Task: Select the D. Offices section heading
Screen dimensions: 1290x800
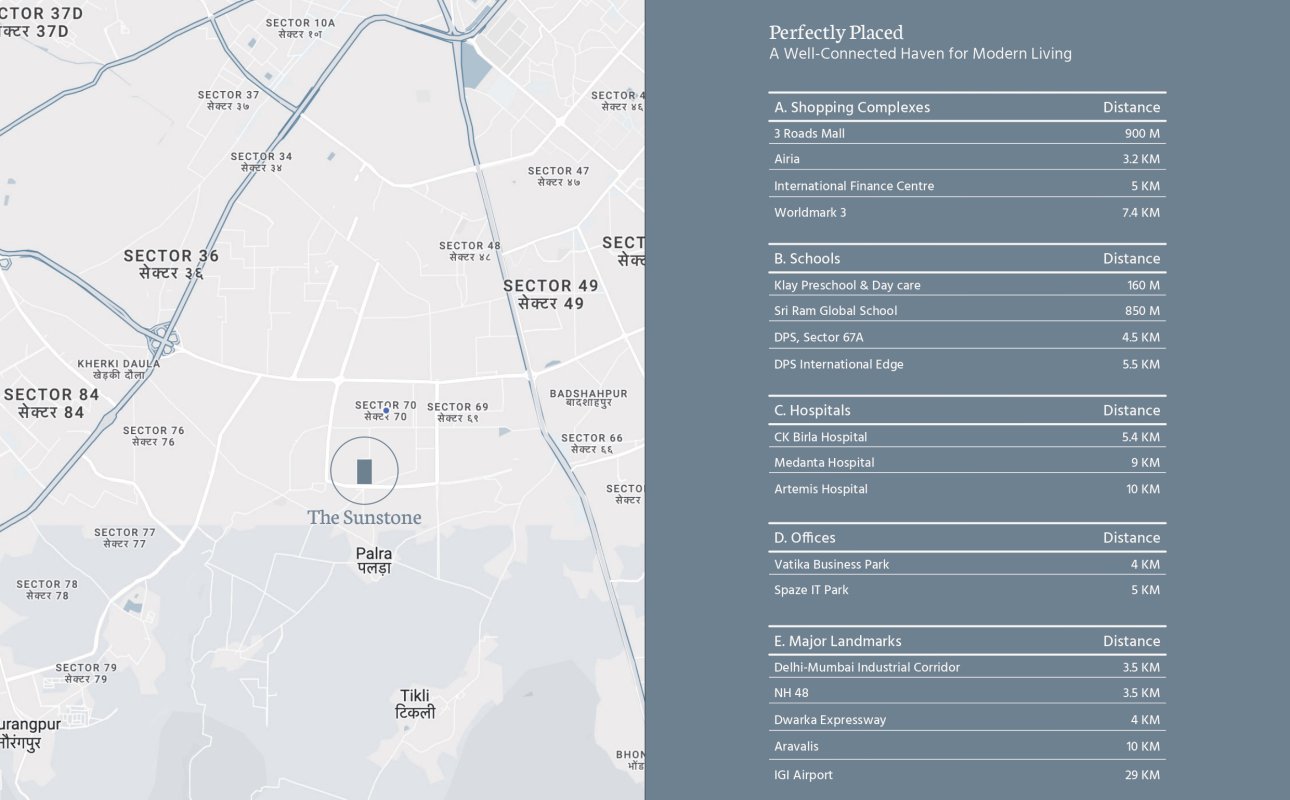Action: 805,537
